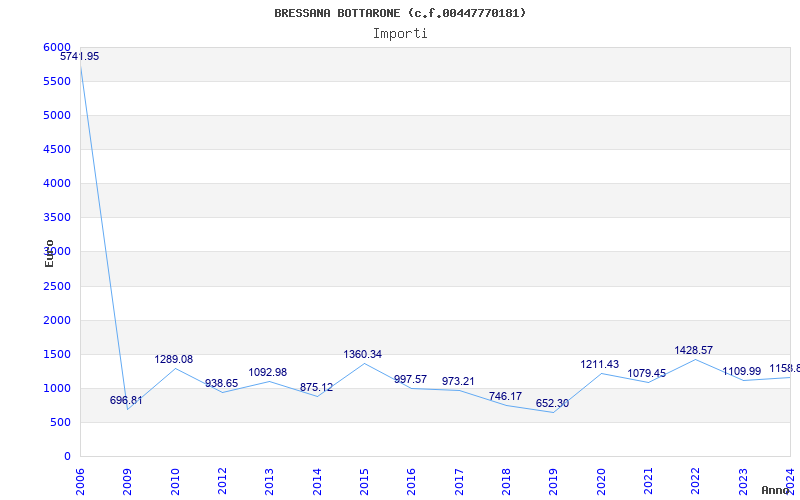Viewport: 800px width, 500px height.
Task: Click the 2000 value on Euro axis
Action: (57, 320)
